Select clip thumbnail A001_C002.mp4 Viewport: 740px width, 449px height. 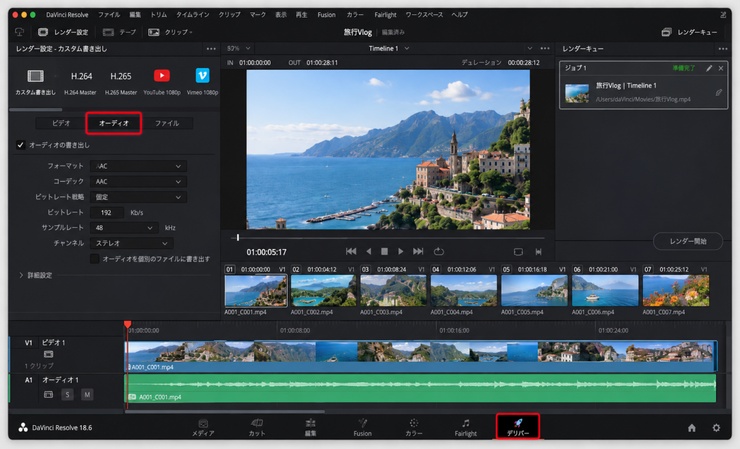pos(323,291)
